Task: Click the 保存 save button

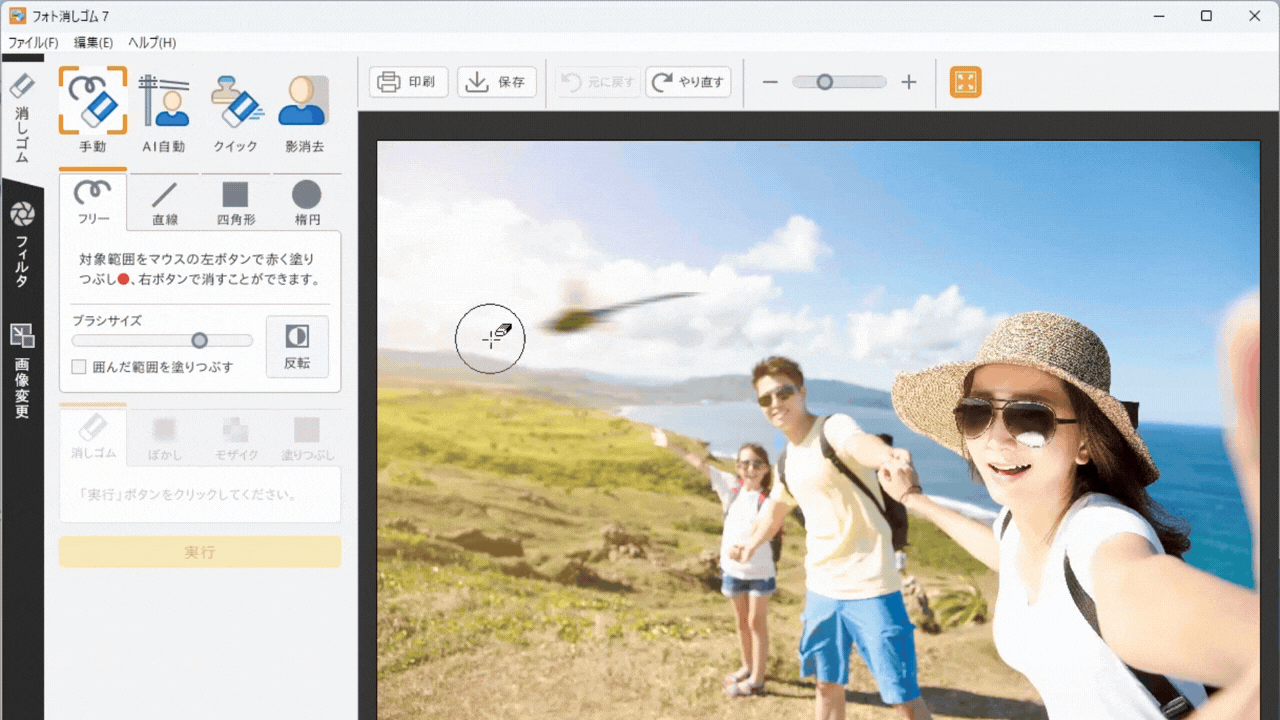Action: tap(497, 82)
